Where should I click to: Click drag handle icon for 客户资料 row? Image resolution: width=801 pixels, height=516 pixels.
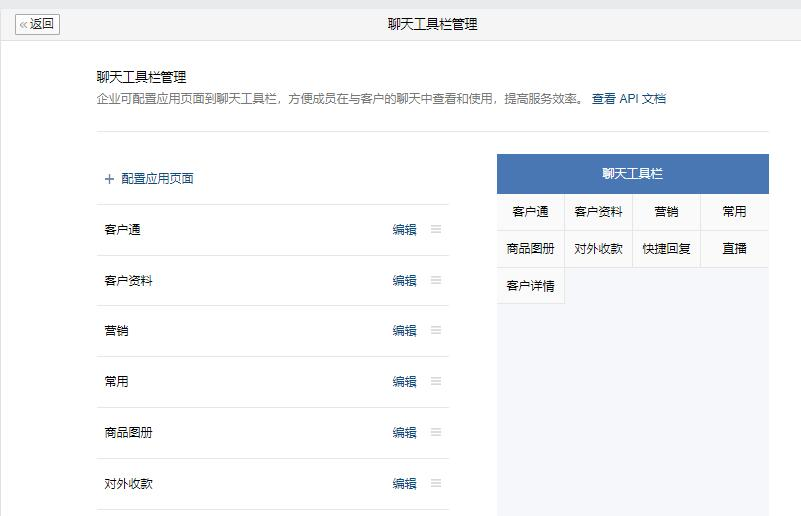(436, 280)
